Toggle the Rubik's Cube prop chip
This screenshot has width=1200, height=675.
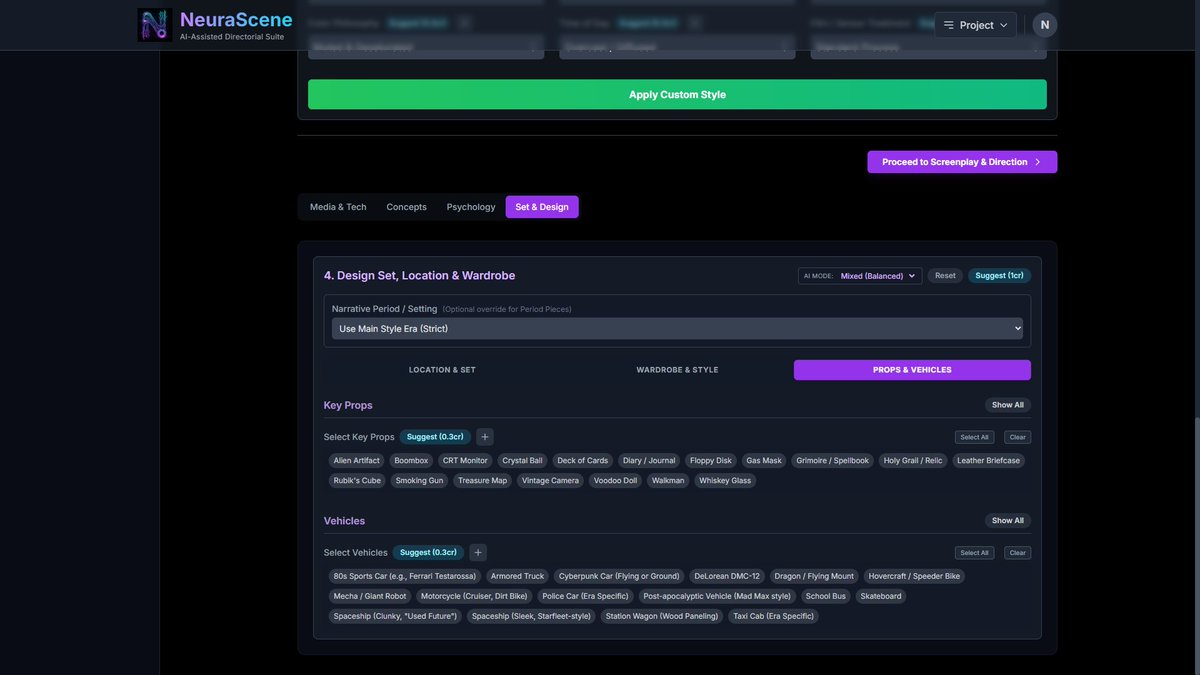357,481
